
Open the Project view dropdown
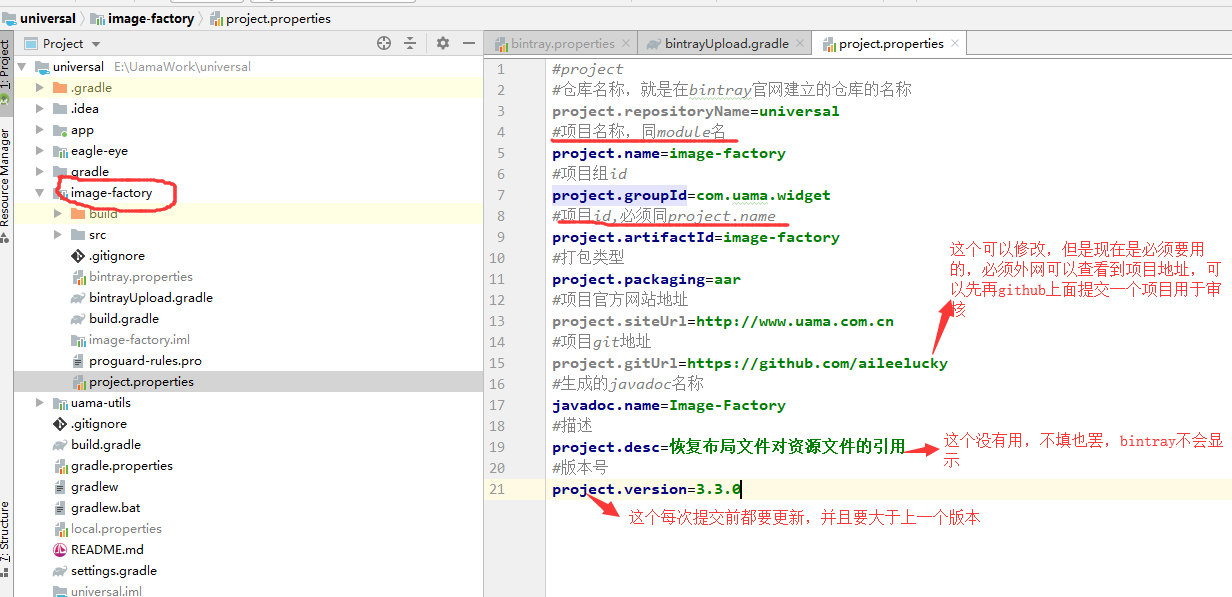coord(62,43)
